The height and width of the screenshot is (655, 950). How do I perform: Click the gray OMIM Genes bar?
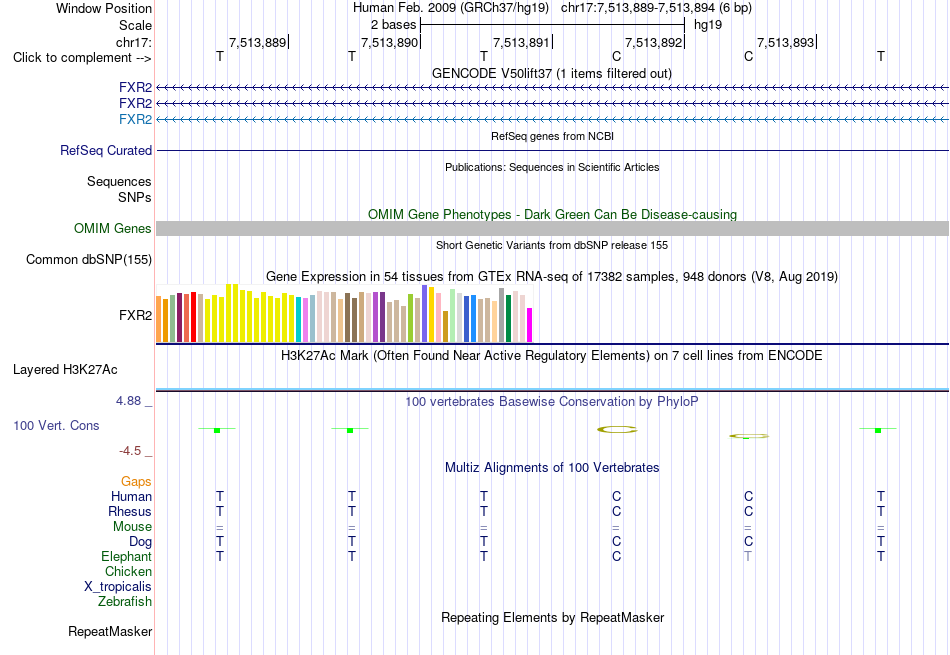click(552, 228)
